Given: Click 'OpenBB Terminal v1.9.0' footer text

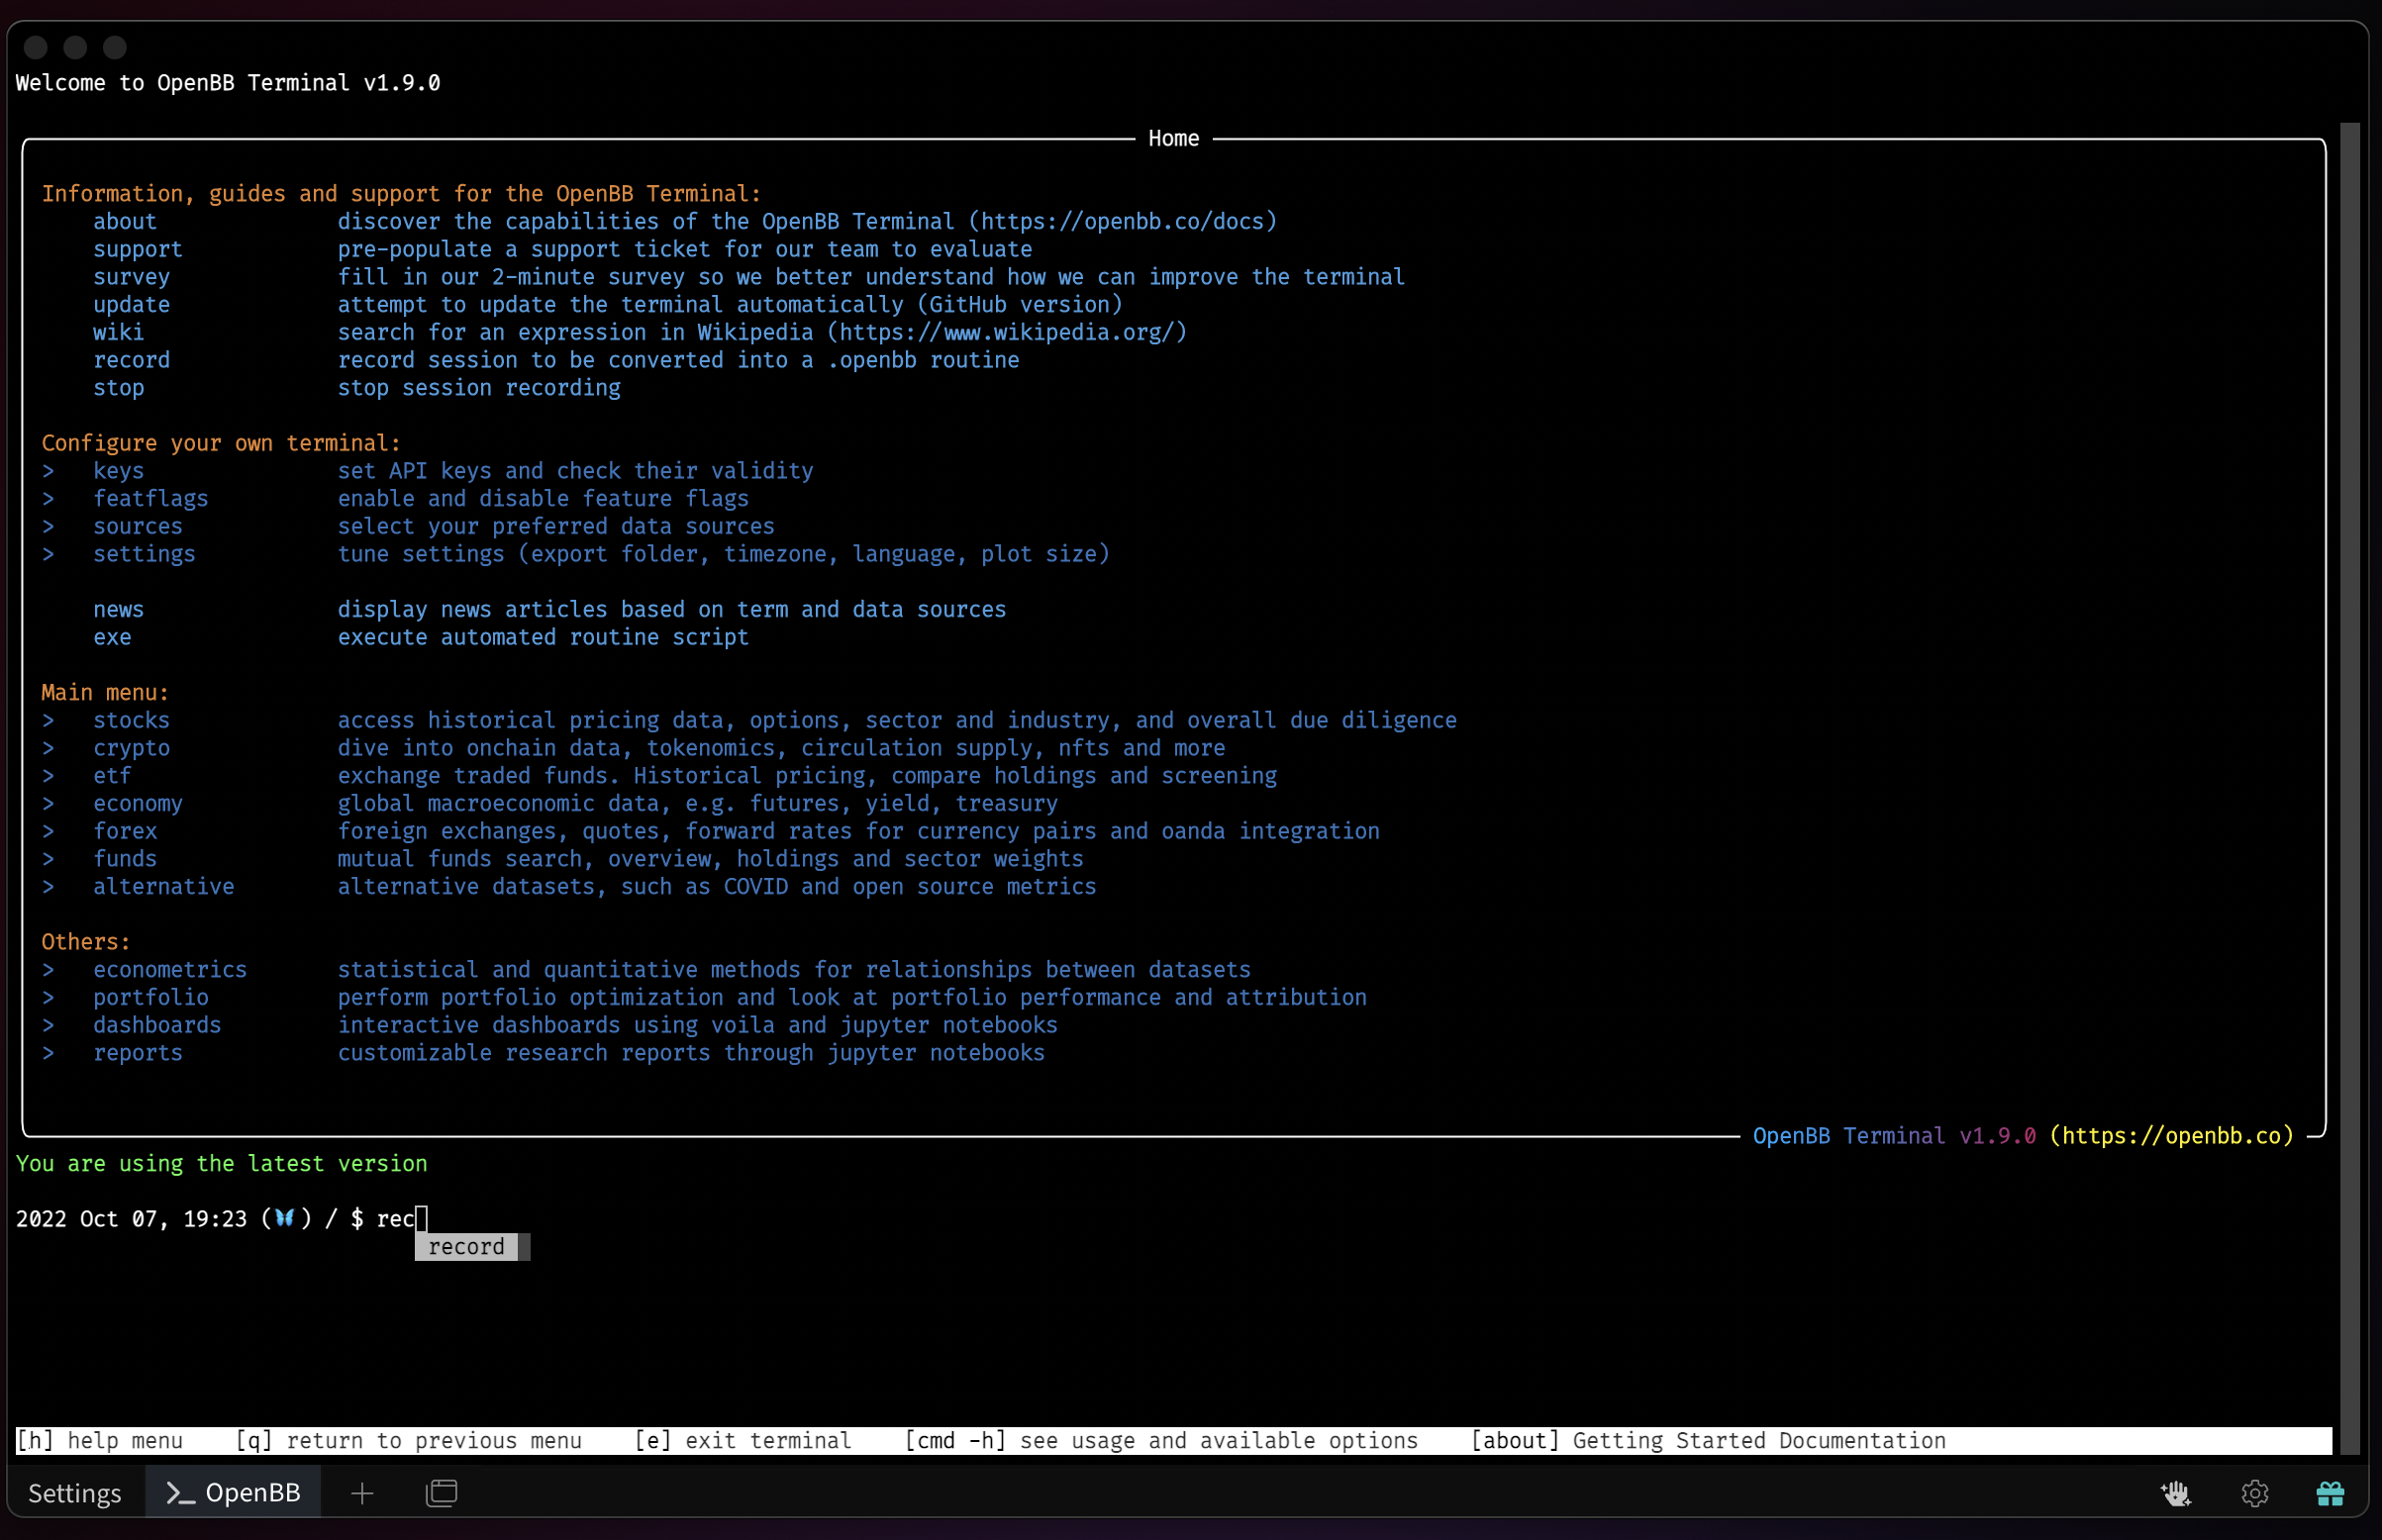Looking at the screenshot, I should point(1894,1136).
